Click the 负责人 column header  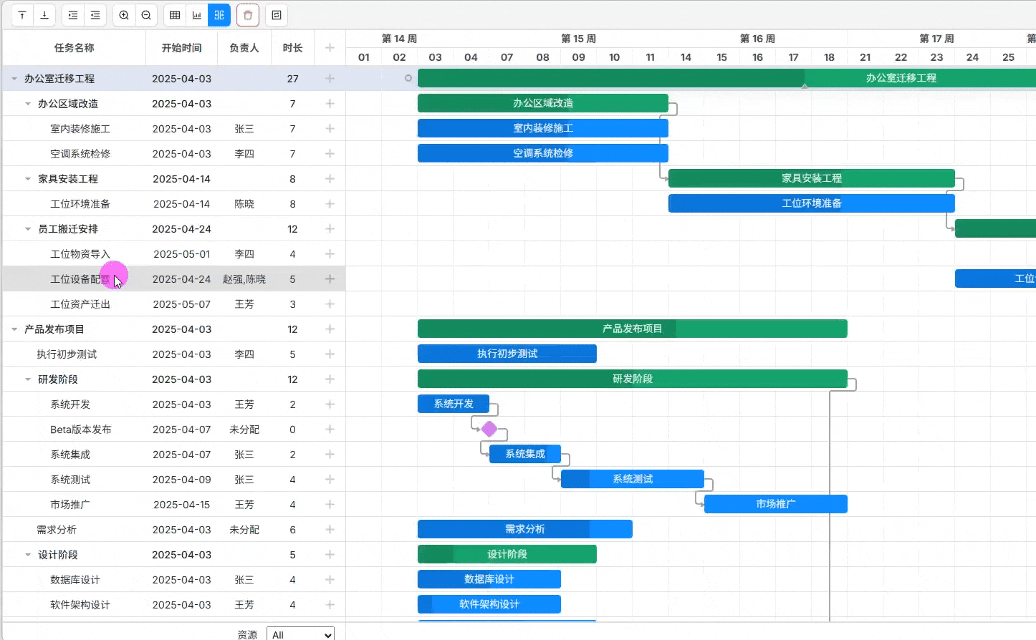[244, 48]
